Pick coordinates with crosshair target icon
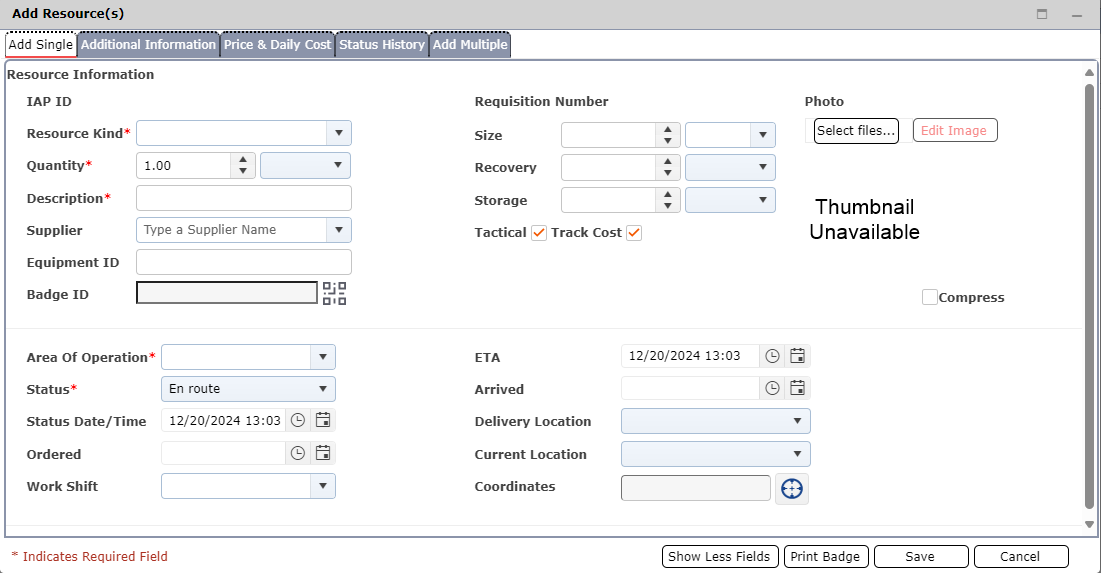This screenshot has height=573, width=1101. (x=792, y=489)
